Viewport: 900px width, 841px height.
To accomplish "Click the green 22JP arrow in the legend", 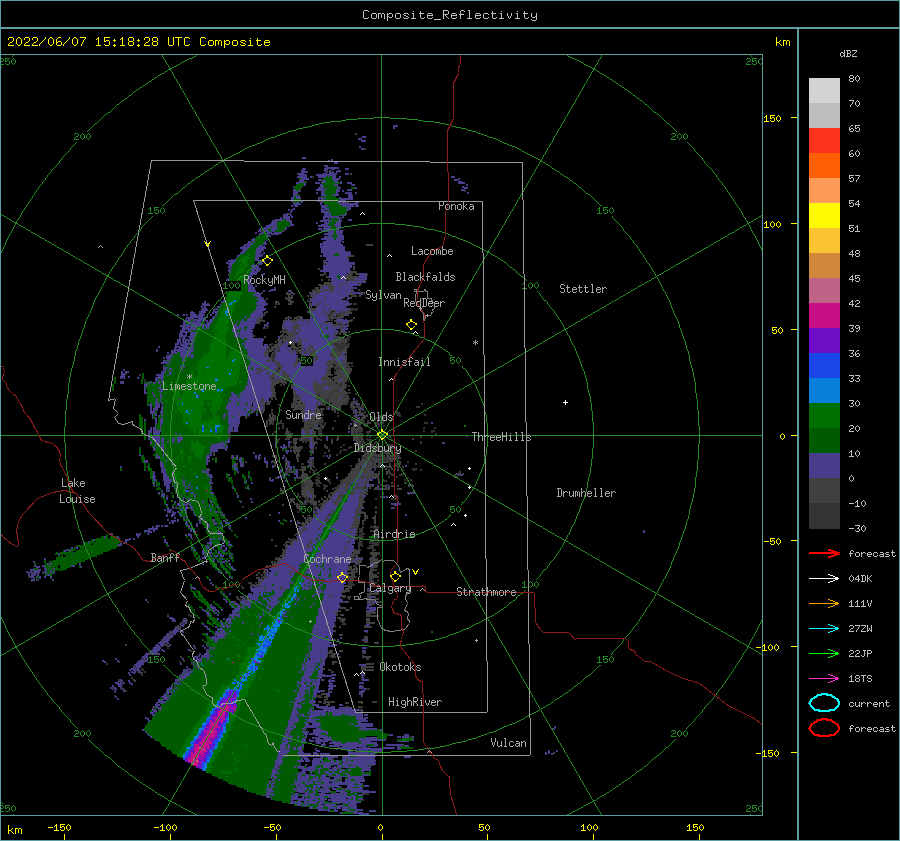I will point(824,653).
